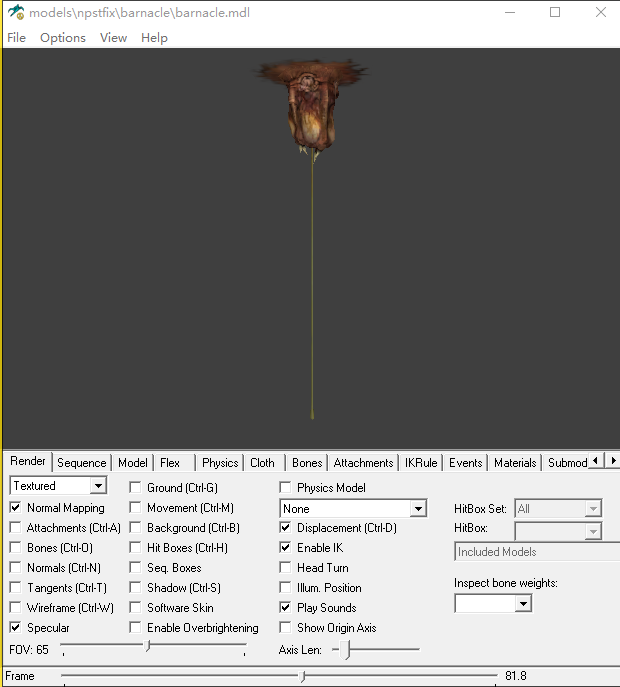
Task: Click the HLMV app icon in title bar
Action: 16,12
